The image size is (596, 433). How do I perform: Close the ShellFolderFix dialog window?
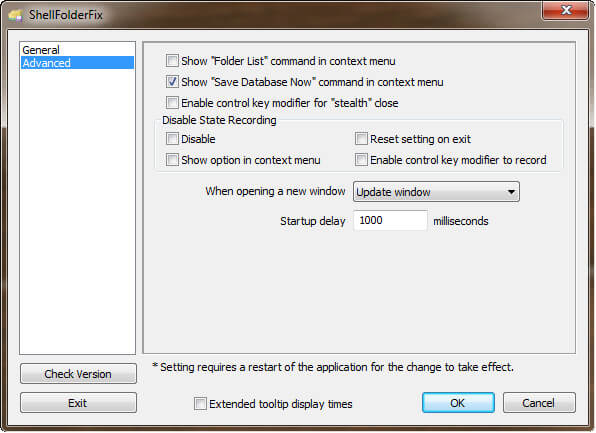[x=566, y=10]
